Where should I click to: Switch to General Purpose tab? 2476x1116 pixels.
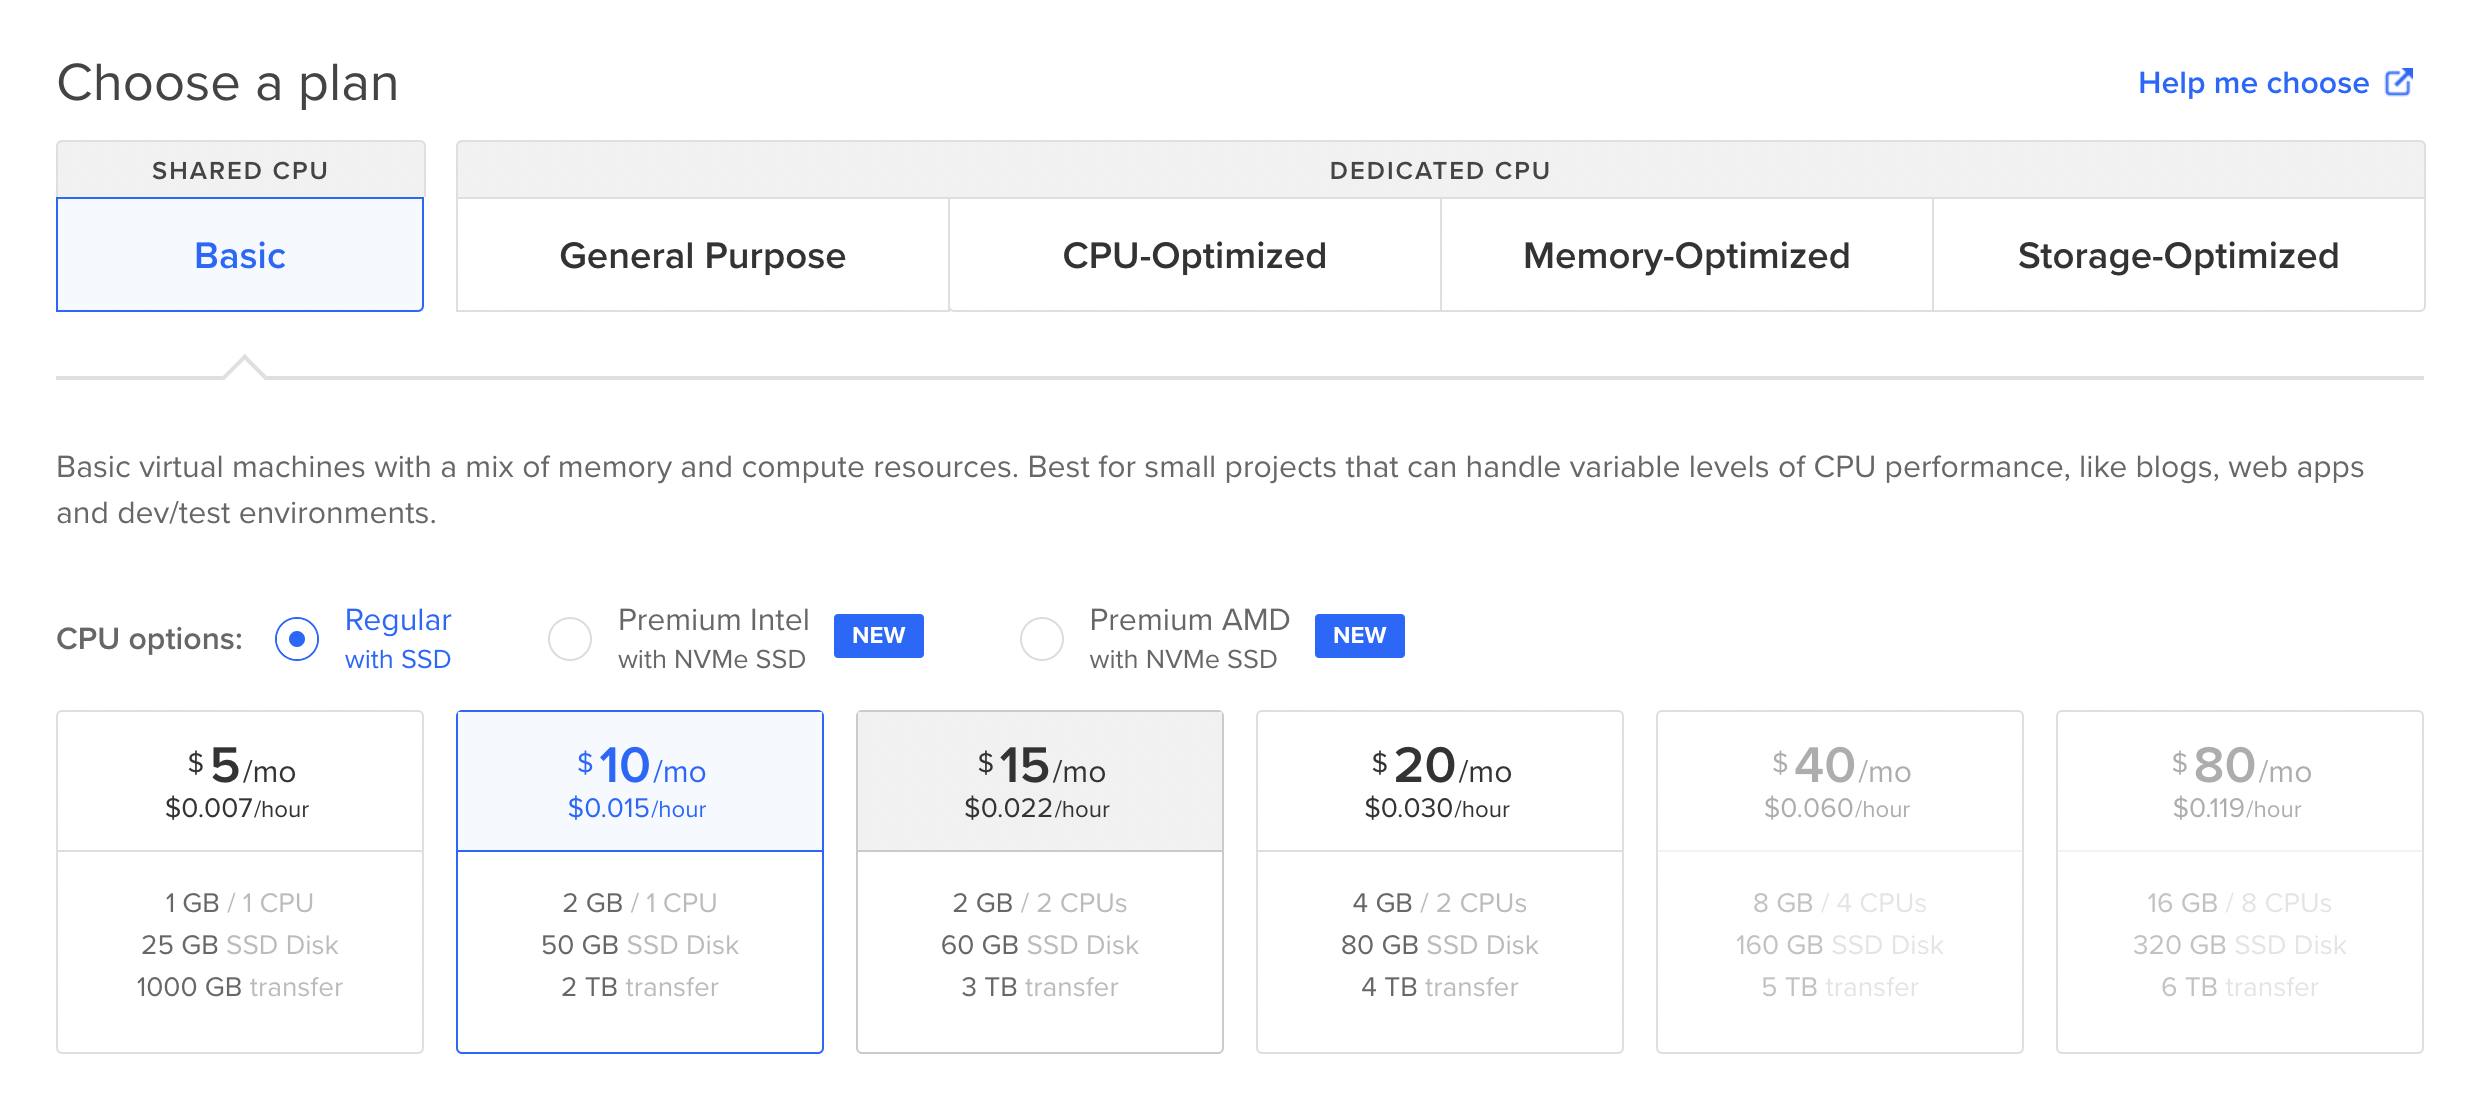(702, 255)
